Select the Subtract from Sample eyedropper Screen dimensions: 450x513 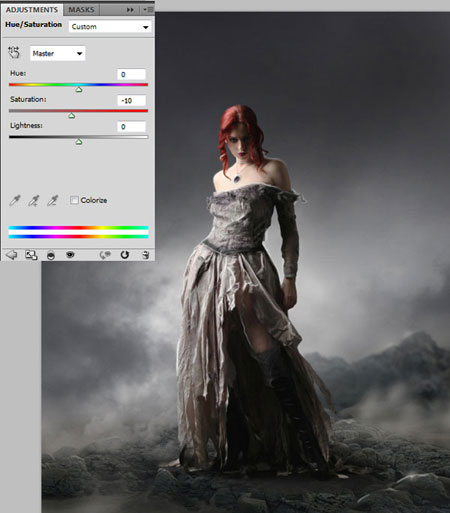(x=52, y=200)
